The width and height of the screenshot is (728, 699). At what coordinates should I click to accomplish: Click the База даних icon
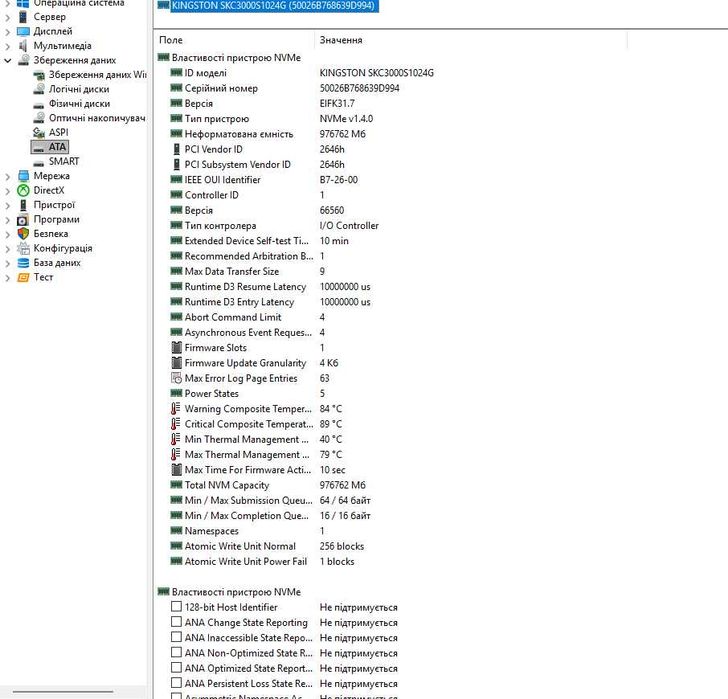tap(23, 263)
